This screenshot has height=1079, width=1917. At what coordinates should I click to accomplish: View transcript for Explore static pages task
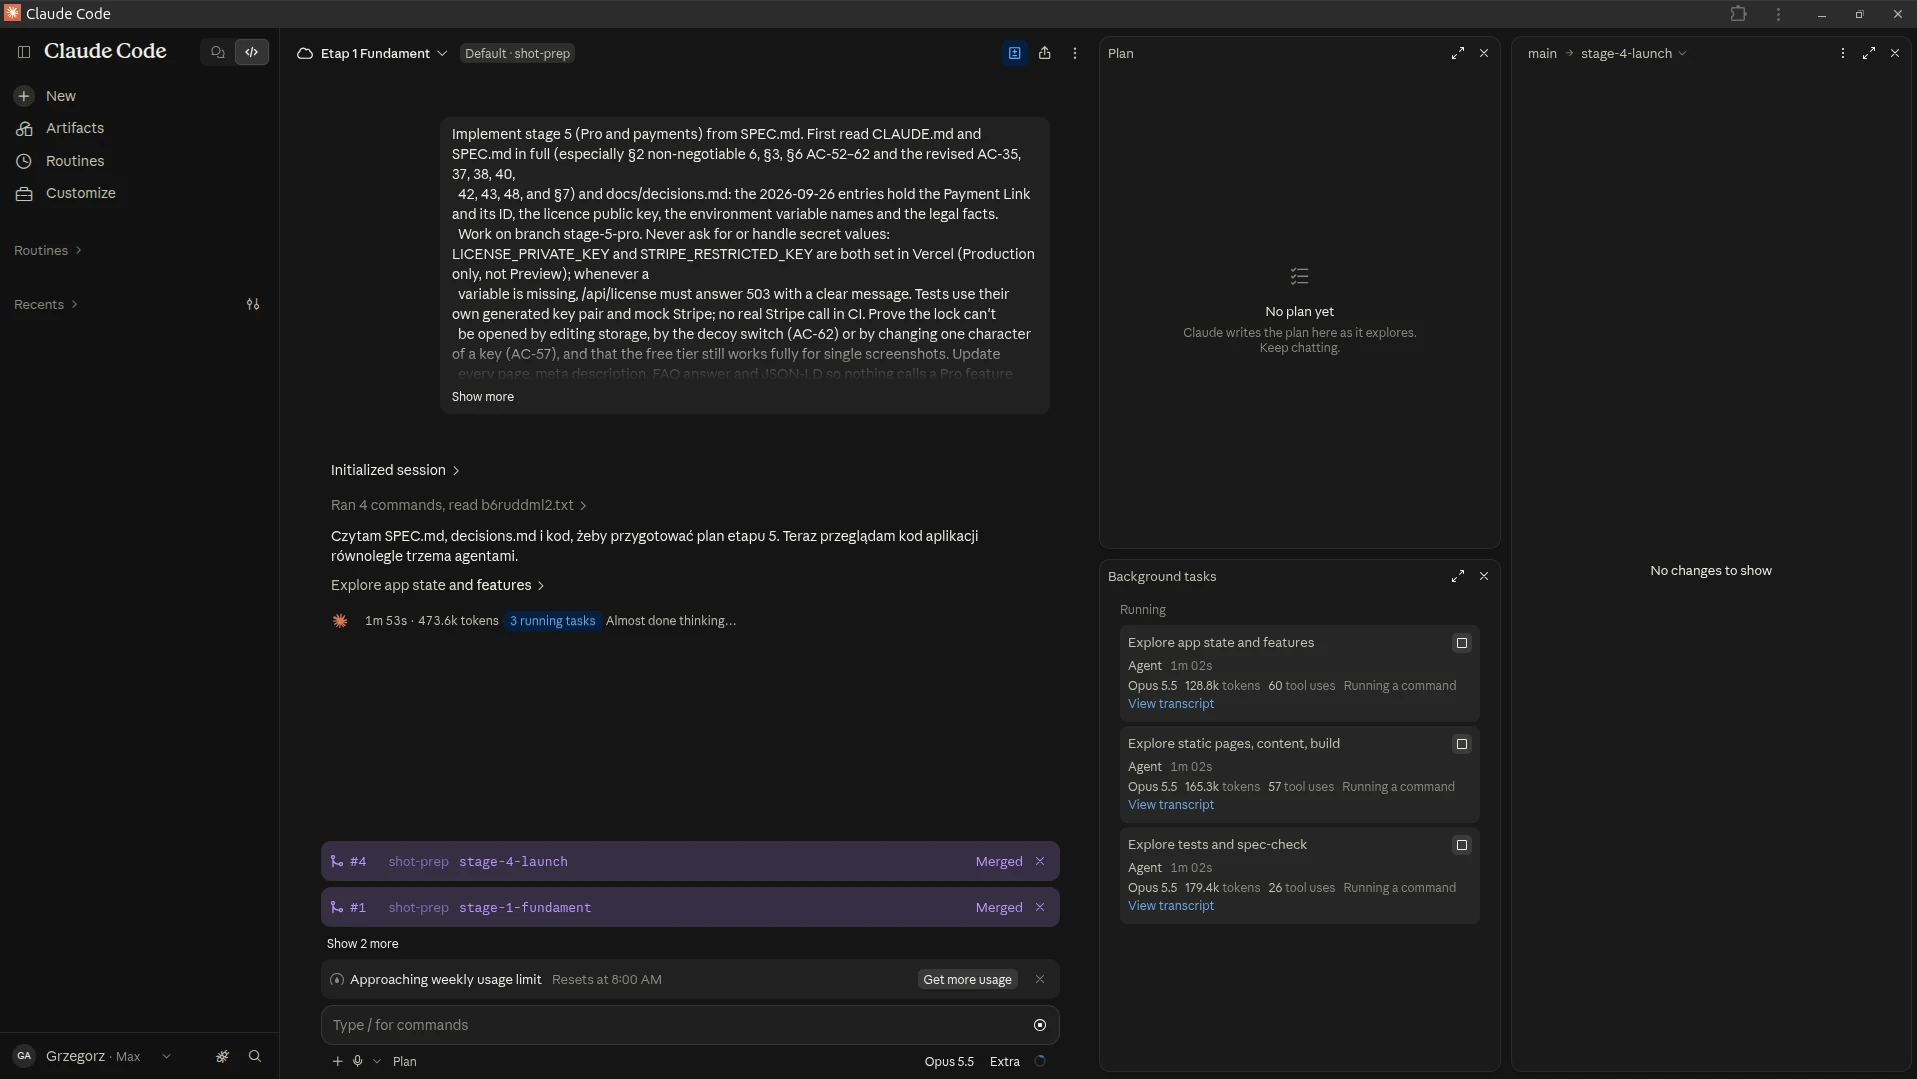click(1171, 805)
